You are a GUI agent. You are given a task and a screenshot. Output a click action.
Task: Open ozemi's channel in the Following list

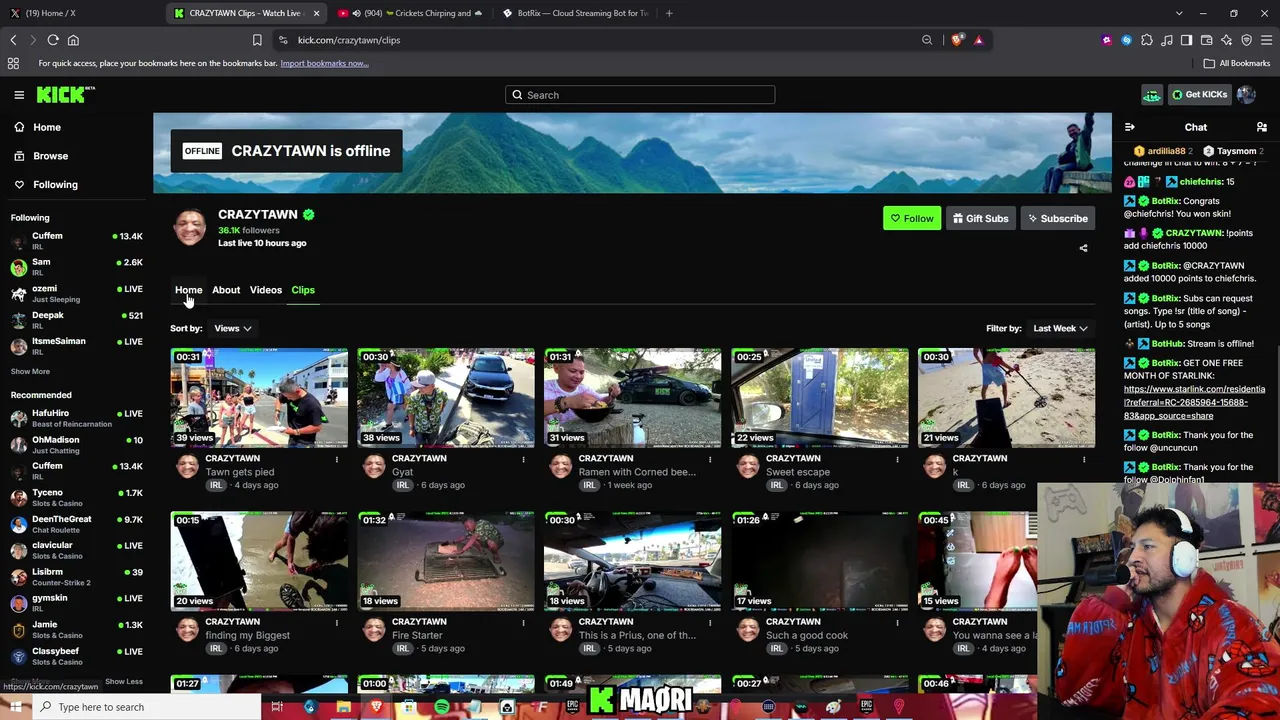click(77, 294)
